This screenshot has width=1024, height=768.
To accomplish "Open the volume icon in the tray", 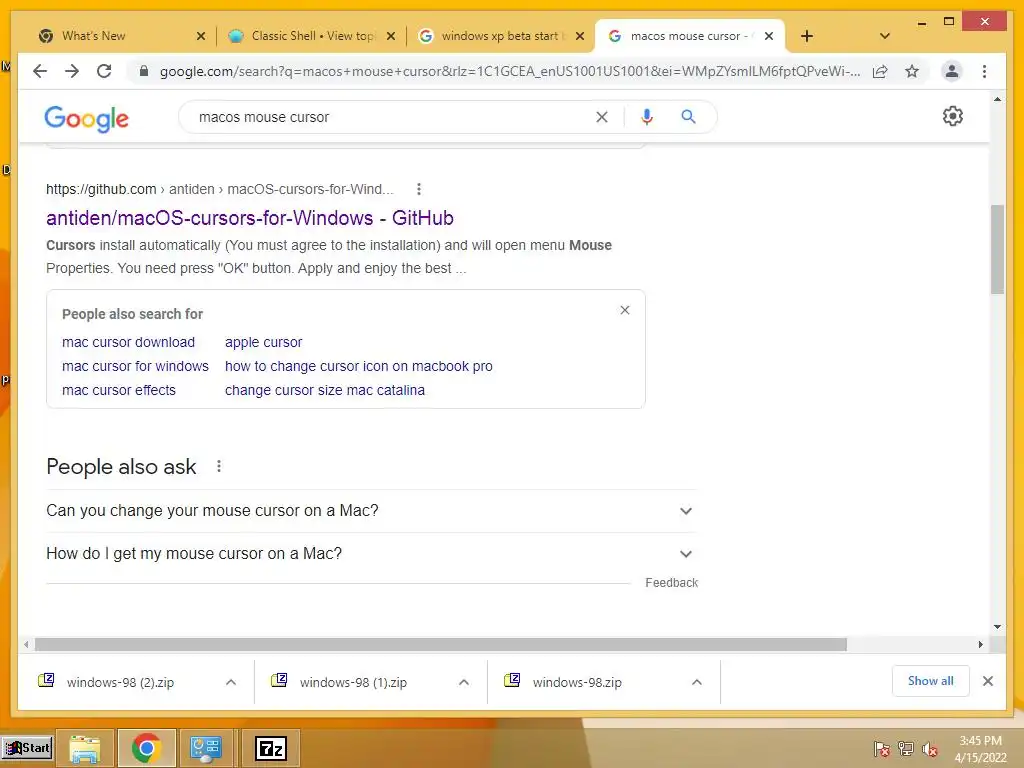I will click(929, 748).
